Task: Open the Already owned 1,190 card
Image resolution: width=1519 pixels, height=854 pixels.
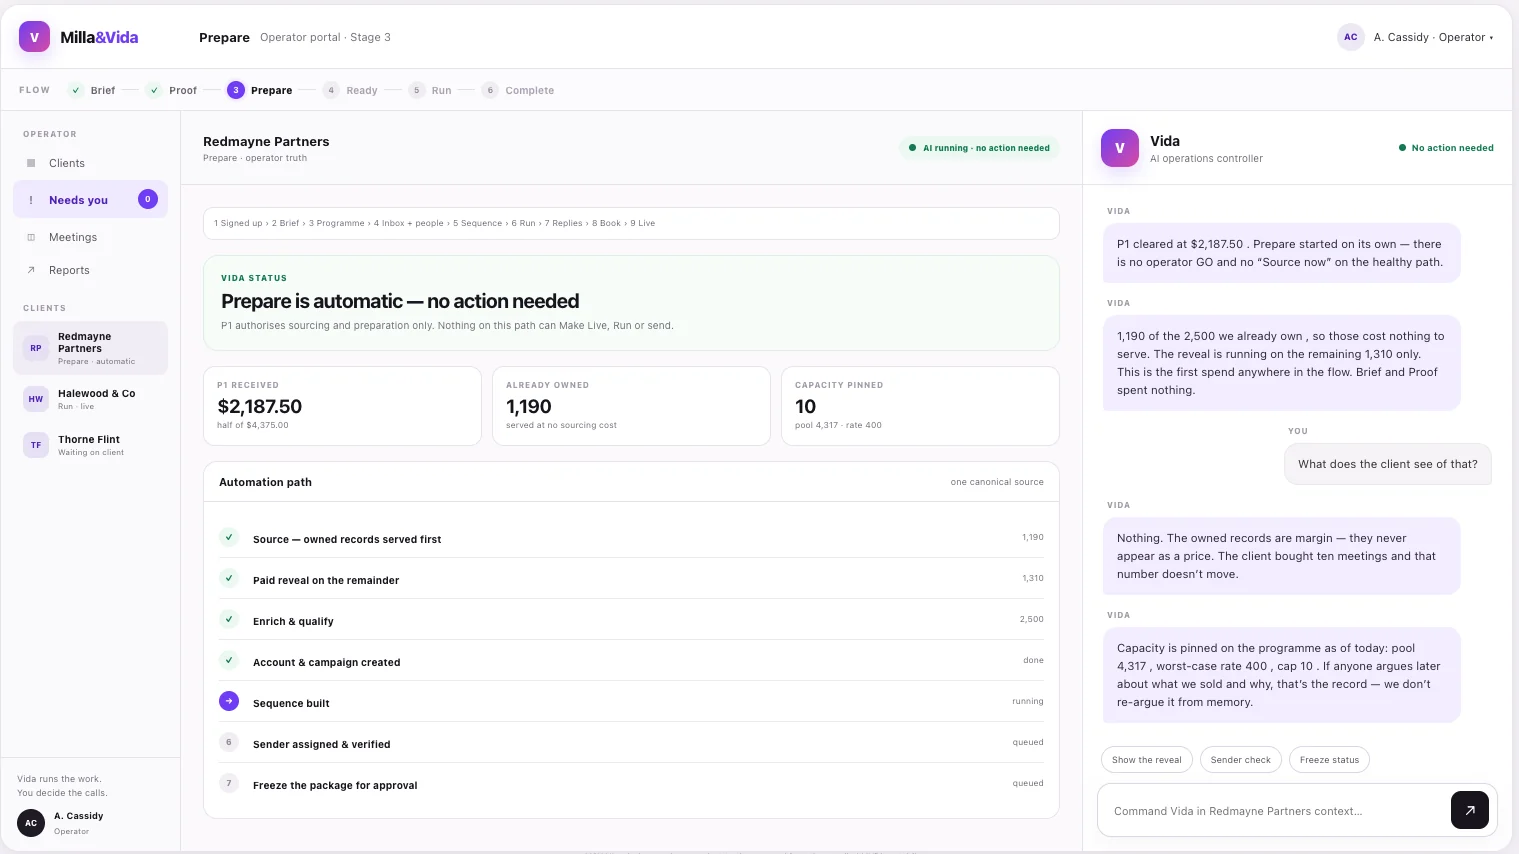Action: pyautogui.click(x=631, y=406)
